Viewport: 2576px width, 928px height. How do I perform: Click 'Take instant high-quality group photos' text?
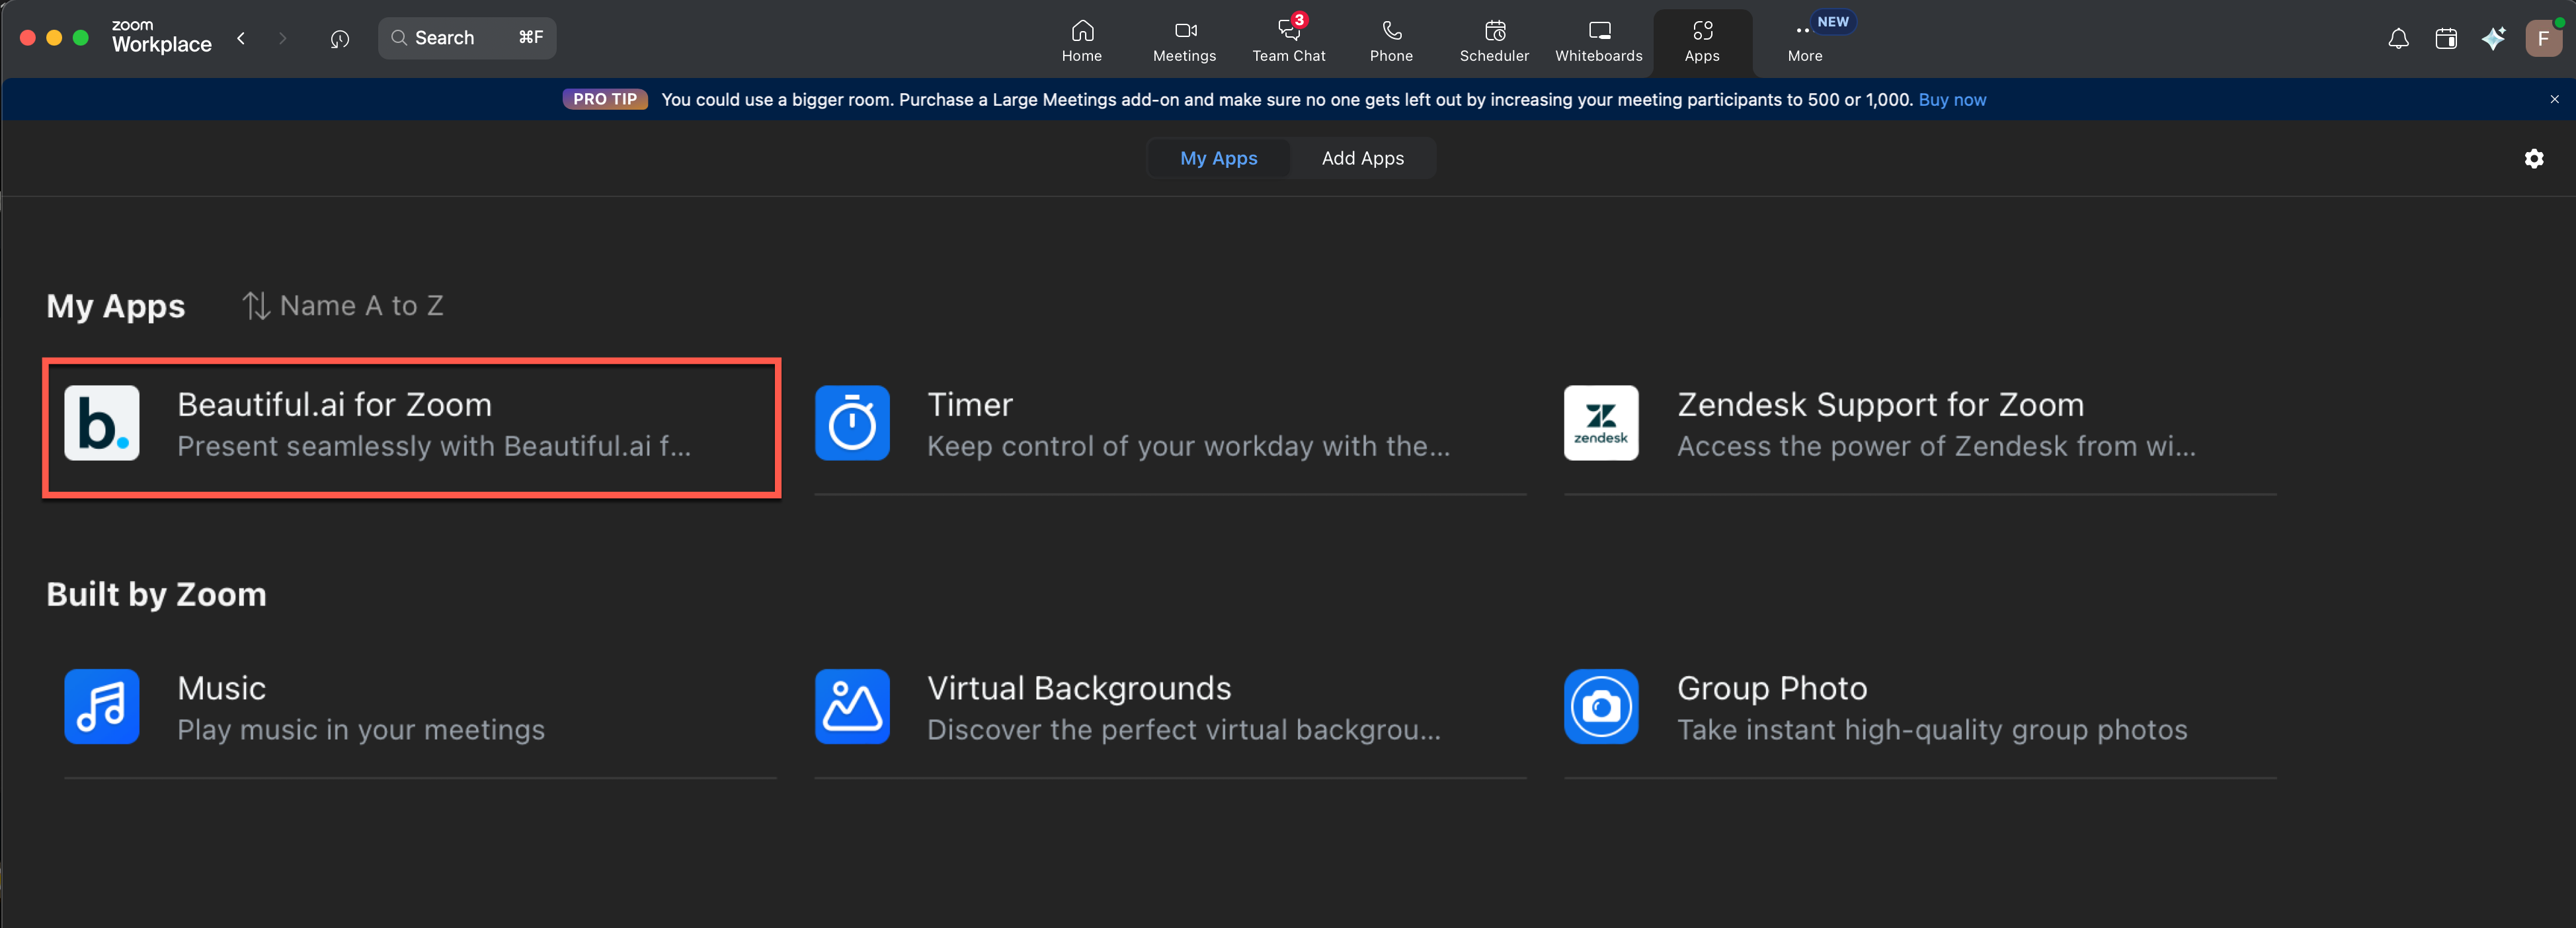[1932, 730]
